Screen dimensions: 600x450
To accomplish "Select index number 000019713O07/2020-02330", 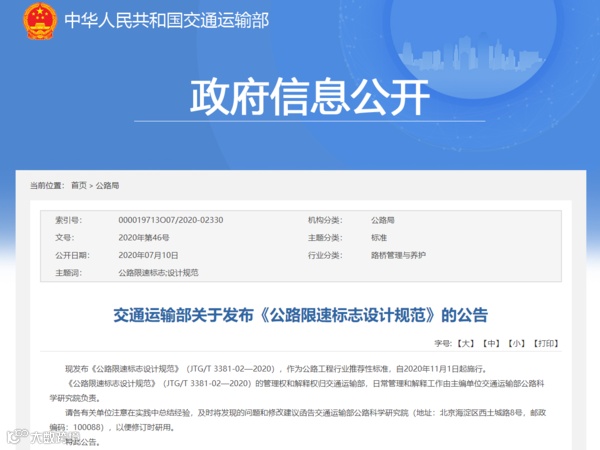I will click(171, 220).
